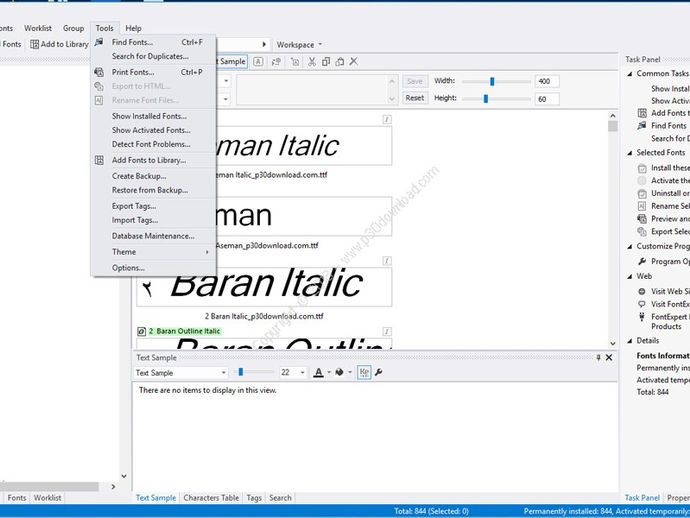The width and height of the screenshot is (690, 518).
Task: Select Create Backup menu item
Action: point(153,176)
